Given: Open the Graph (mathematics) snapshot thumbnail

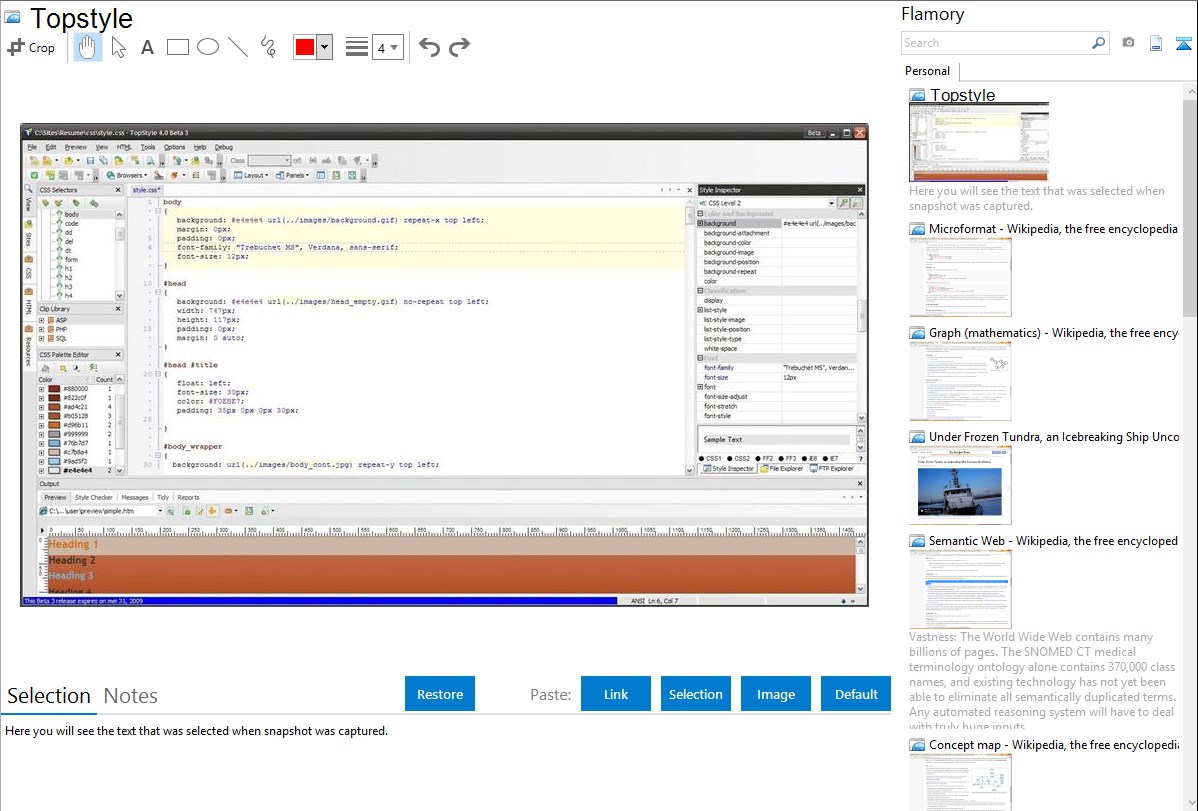Looking at the screenshot, I should click(x=960, y=381).
